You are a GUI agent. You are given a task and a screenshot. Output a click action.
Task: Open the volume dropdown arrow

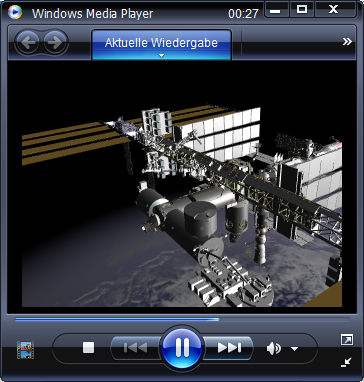tap(294, 349)
